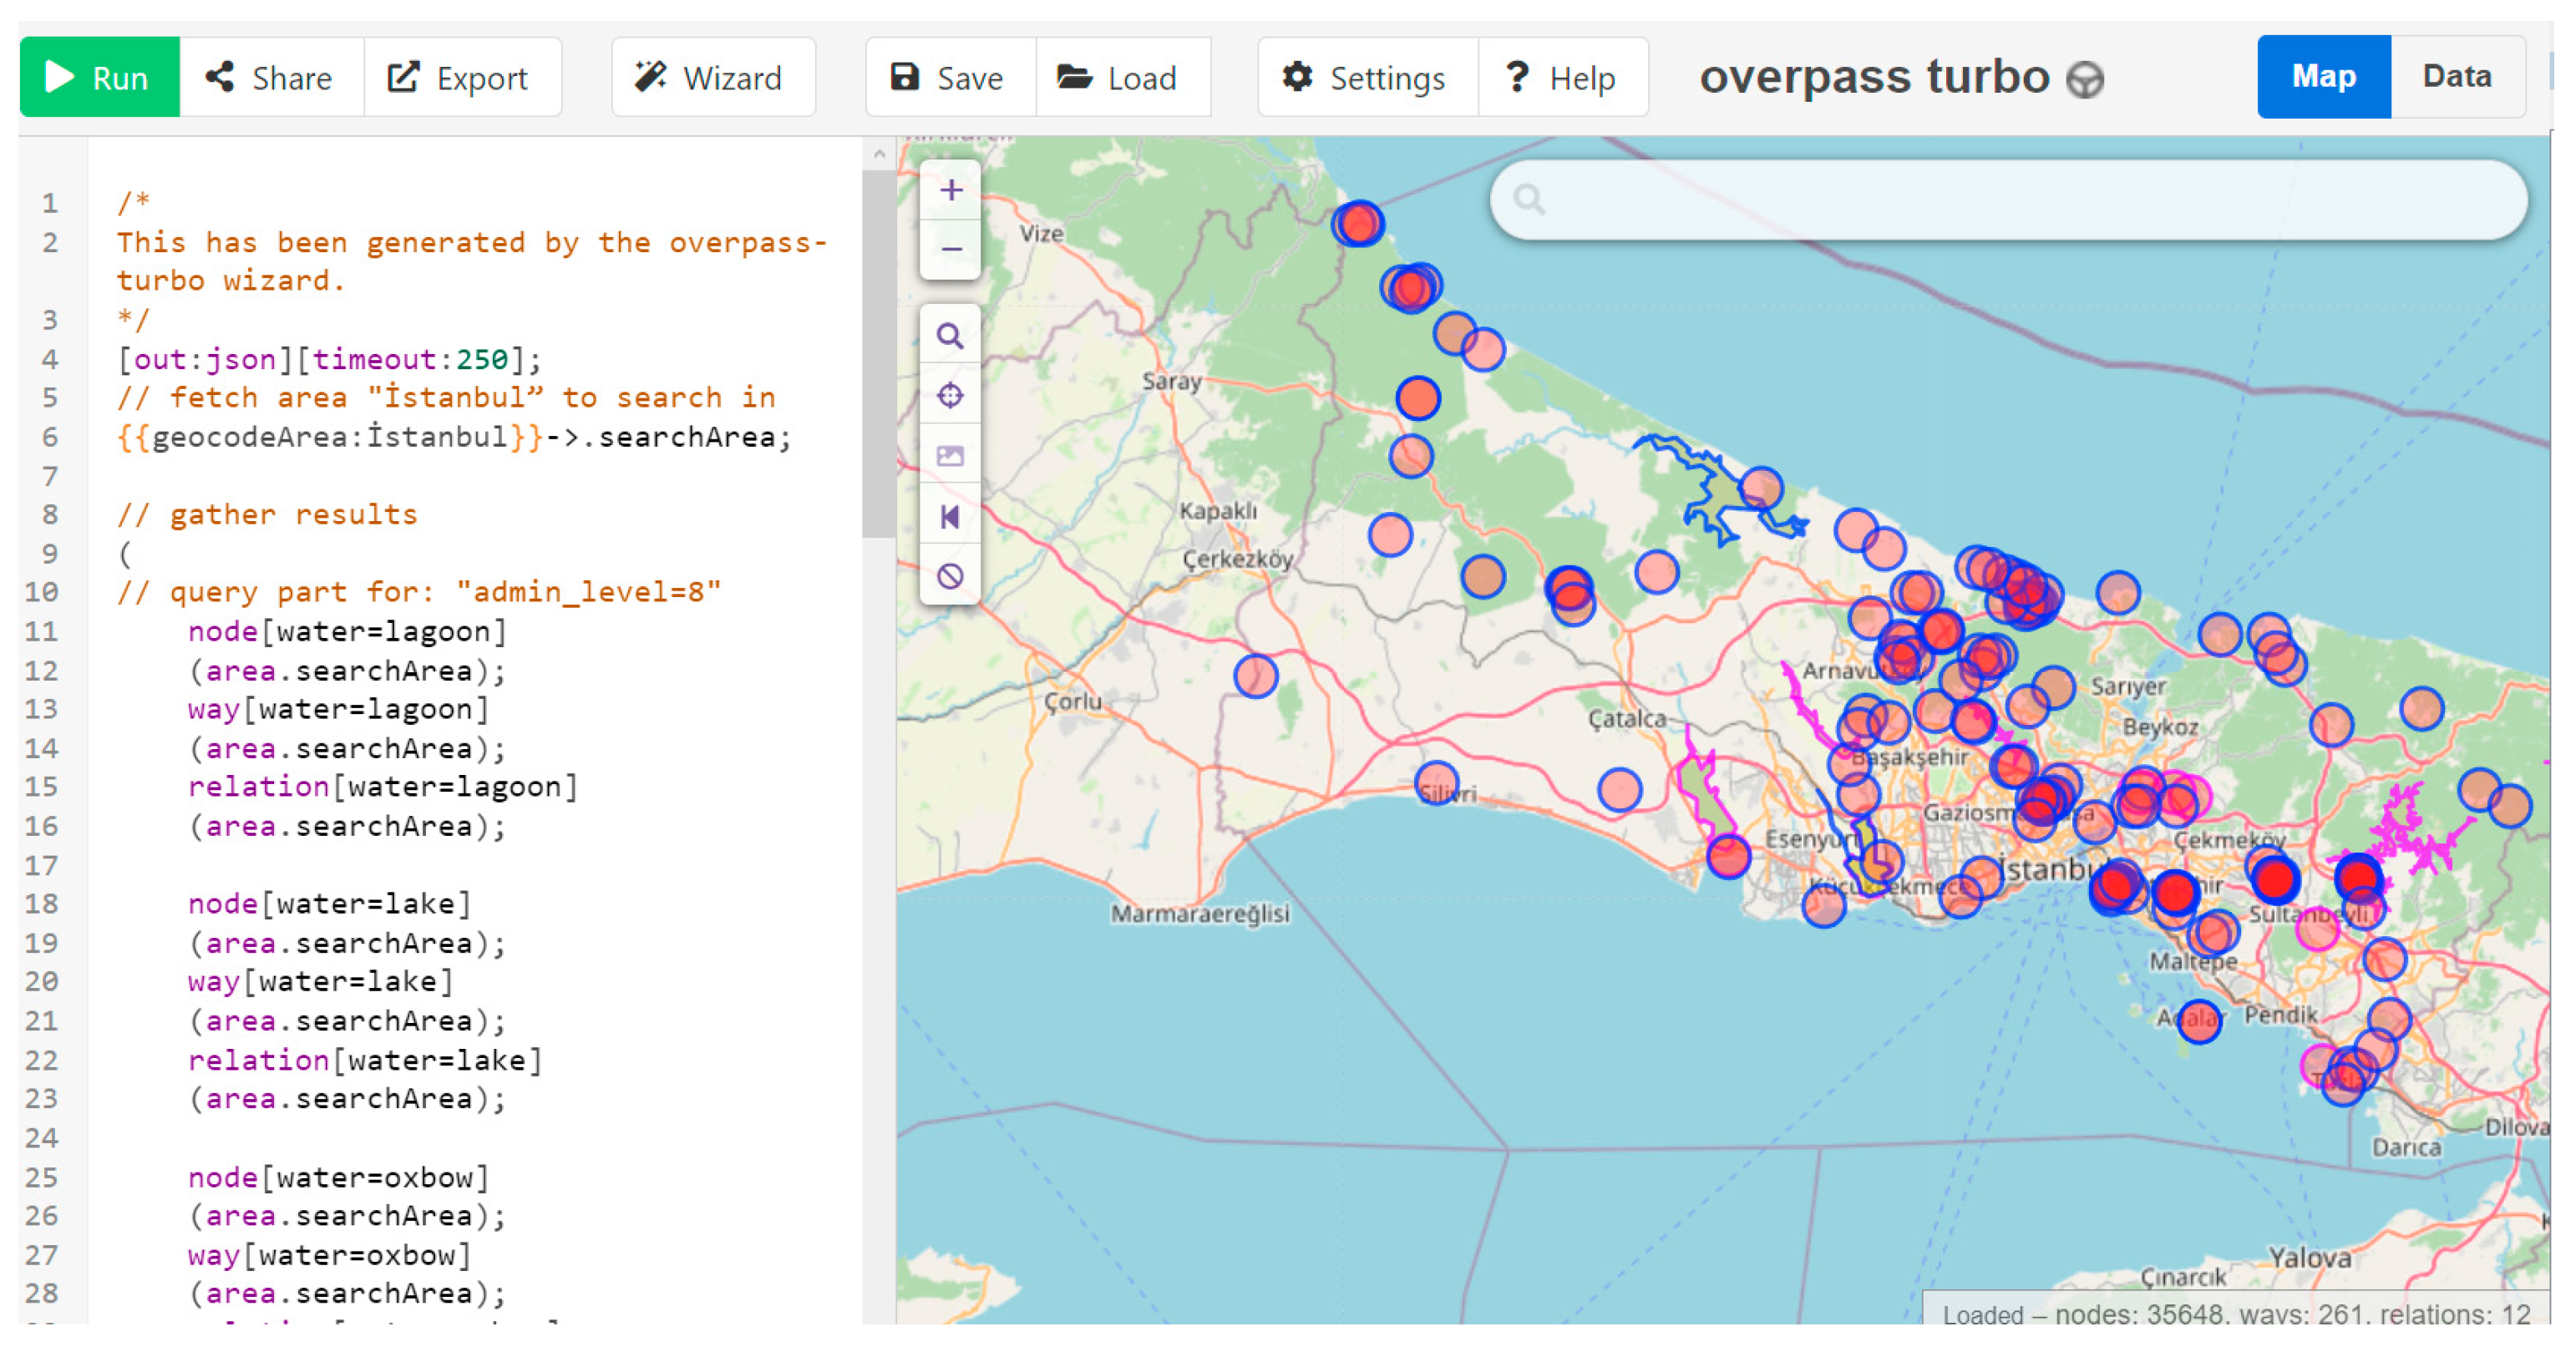Click the zoom to data magnifier icon
The height and width of the screenshot is (1352, 2576).
[x=950, y=335]
